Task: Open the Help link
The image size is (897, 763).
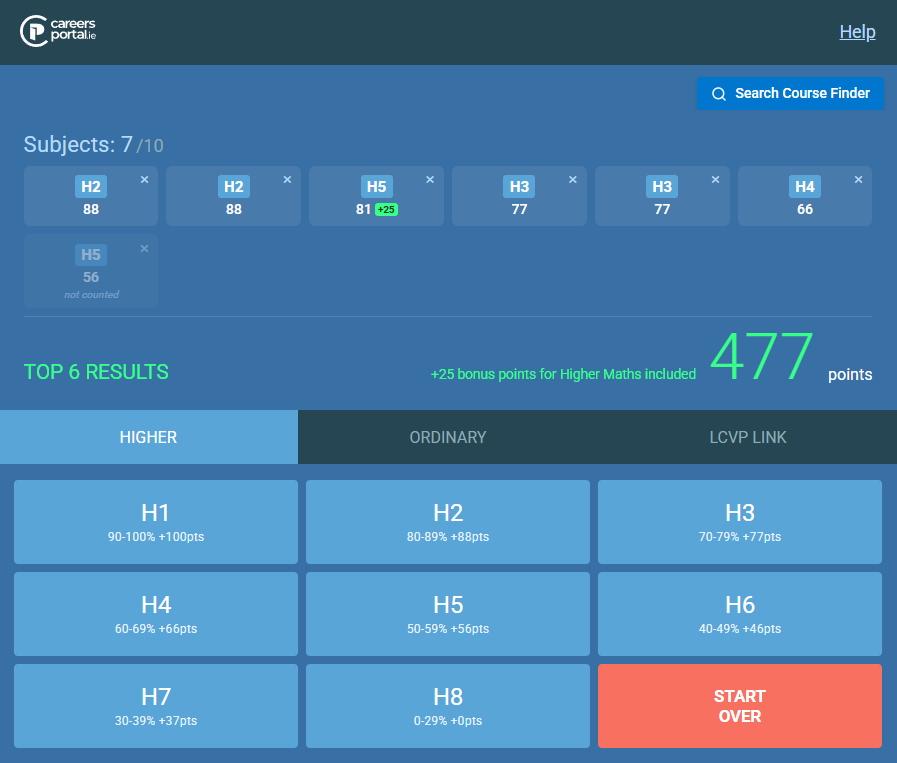Action: pyautogui.click(x=857, y=31)
